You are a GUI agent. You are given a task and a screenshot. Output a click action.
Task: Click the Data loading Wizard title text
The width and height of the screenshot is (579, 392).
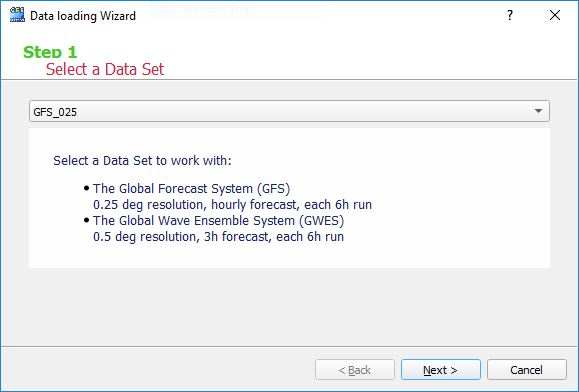click(x=83, y=16)
